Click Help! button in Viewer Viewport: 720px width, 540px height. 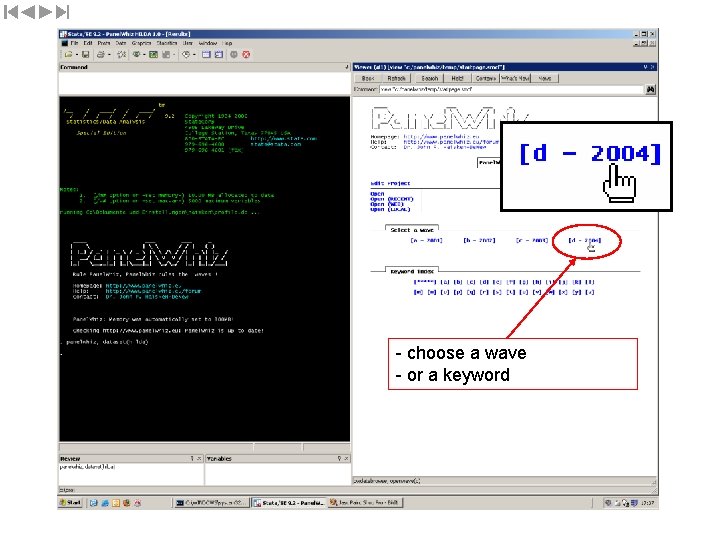point(457,79)
